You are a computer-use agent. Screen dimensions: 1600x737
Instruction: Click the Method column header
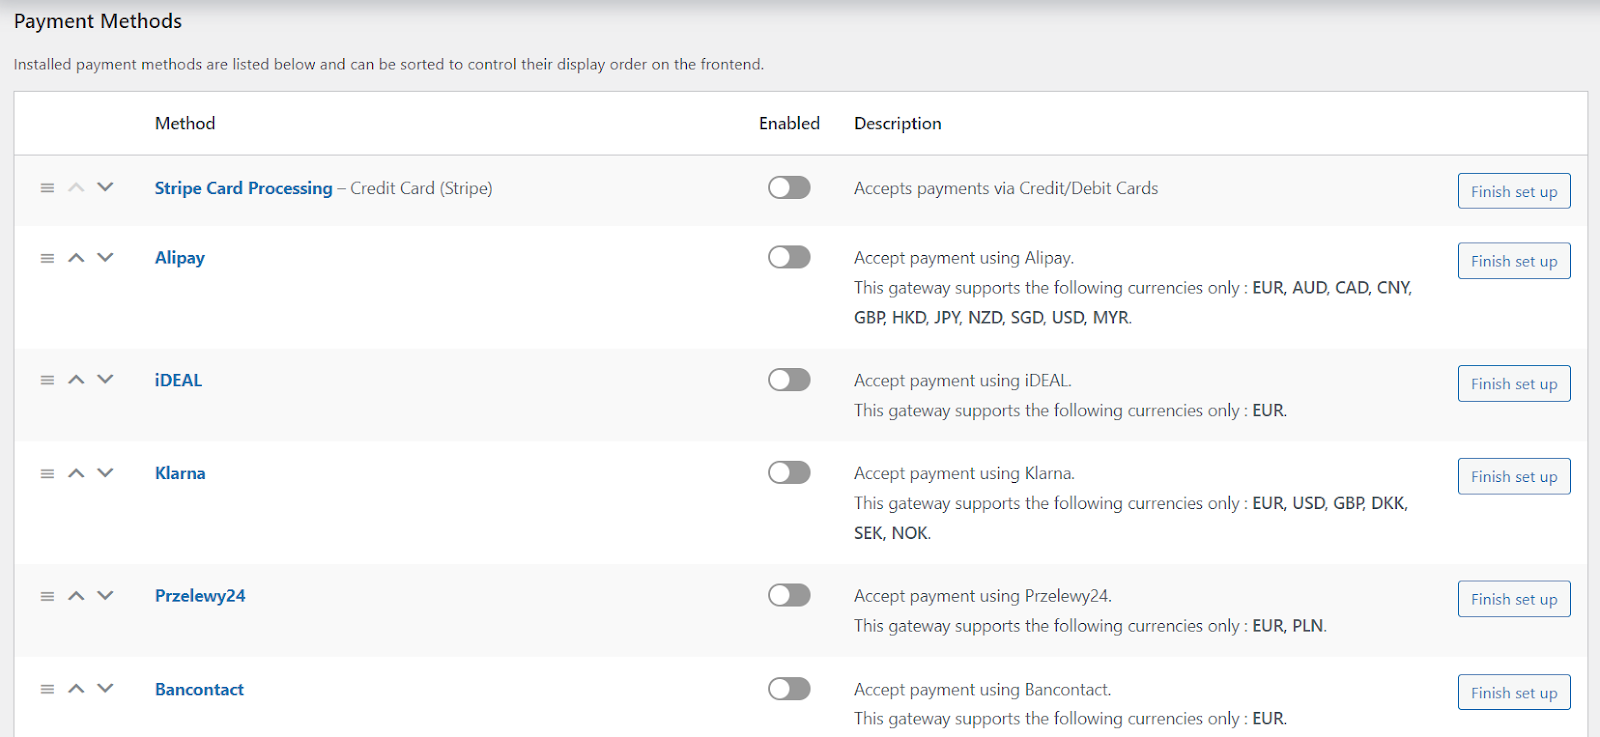pyautogui.click(x=185, y=123)
